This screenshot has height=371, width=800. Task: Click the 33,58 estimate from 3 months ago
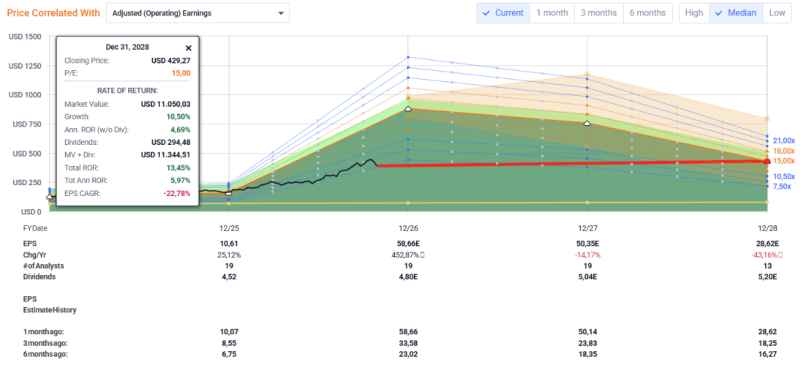pyautogui.click(x=408, y=343)
